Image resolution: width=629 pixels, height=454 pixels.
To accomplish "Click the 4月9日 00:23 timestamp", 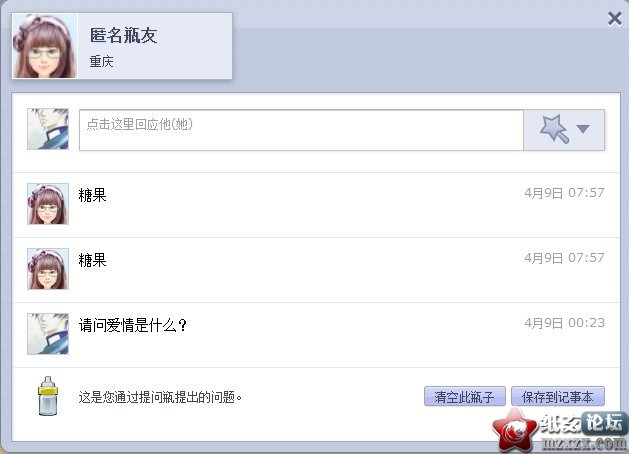I will coord(564,323).
